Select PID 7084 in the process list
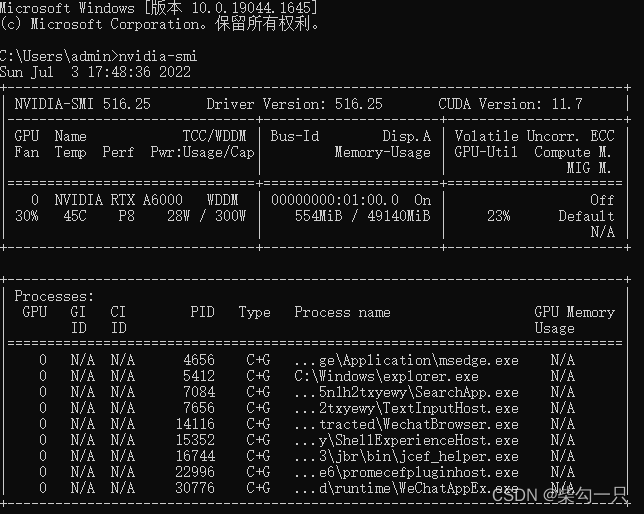 199,392
